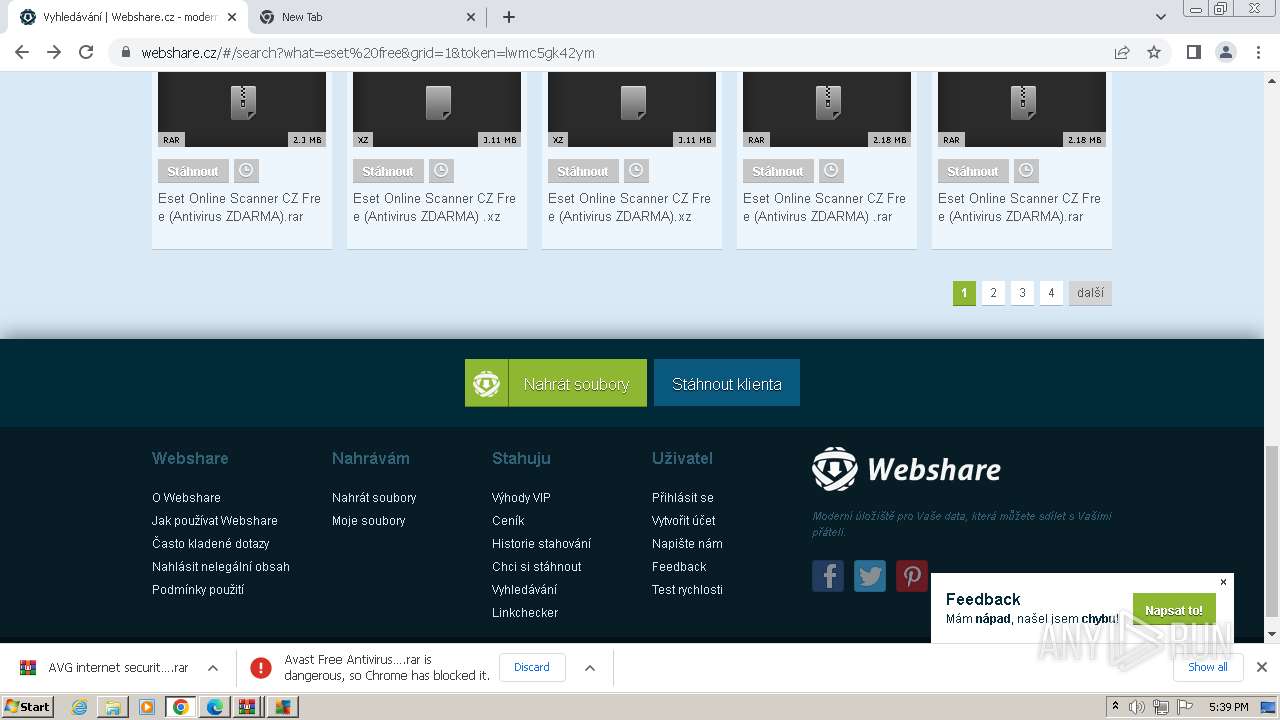The width and height of the screenshot is (1280, 720).
Task: Click Vytvořit účet link
Action: pos(684,520)
